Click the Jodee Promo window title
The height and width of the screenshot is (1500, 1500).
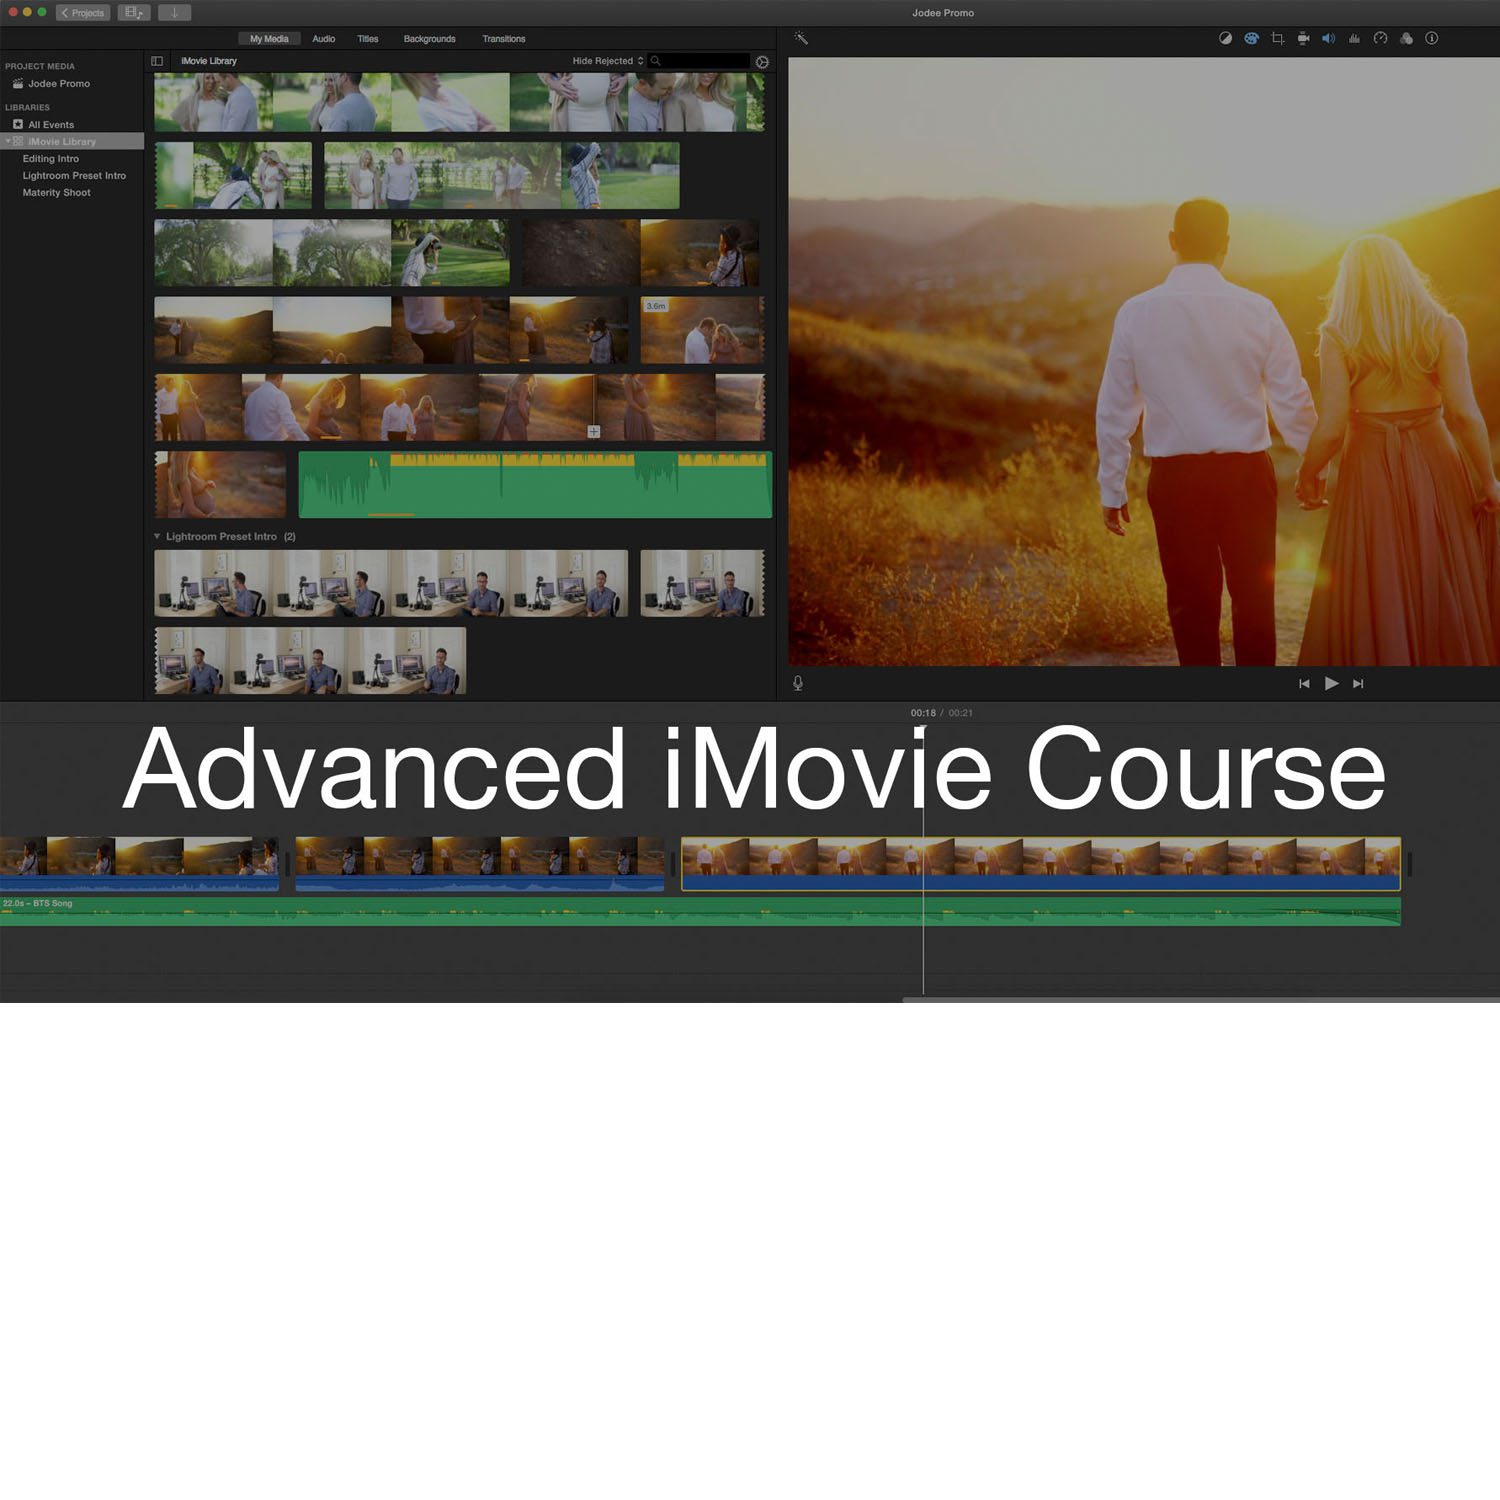pos(943,13)
